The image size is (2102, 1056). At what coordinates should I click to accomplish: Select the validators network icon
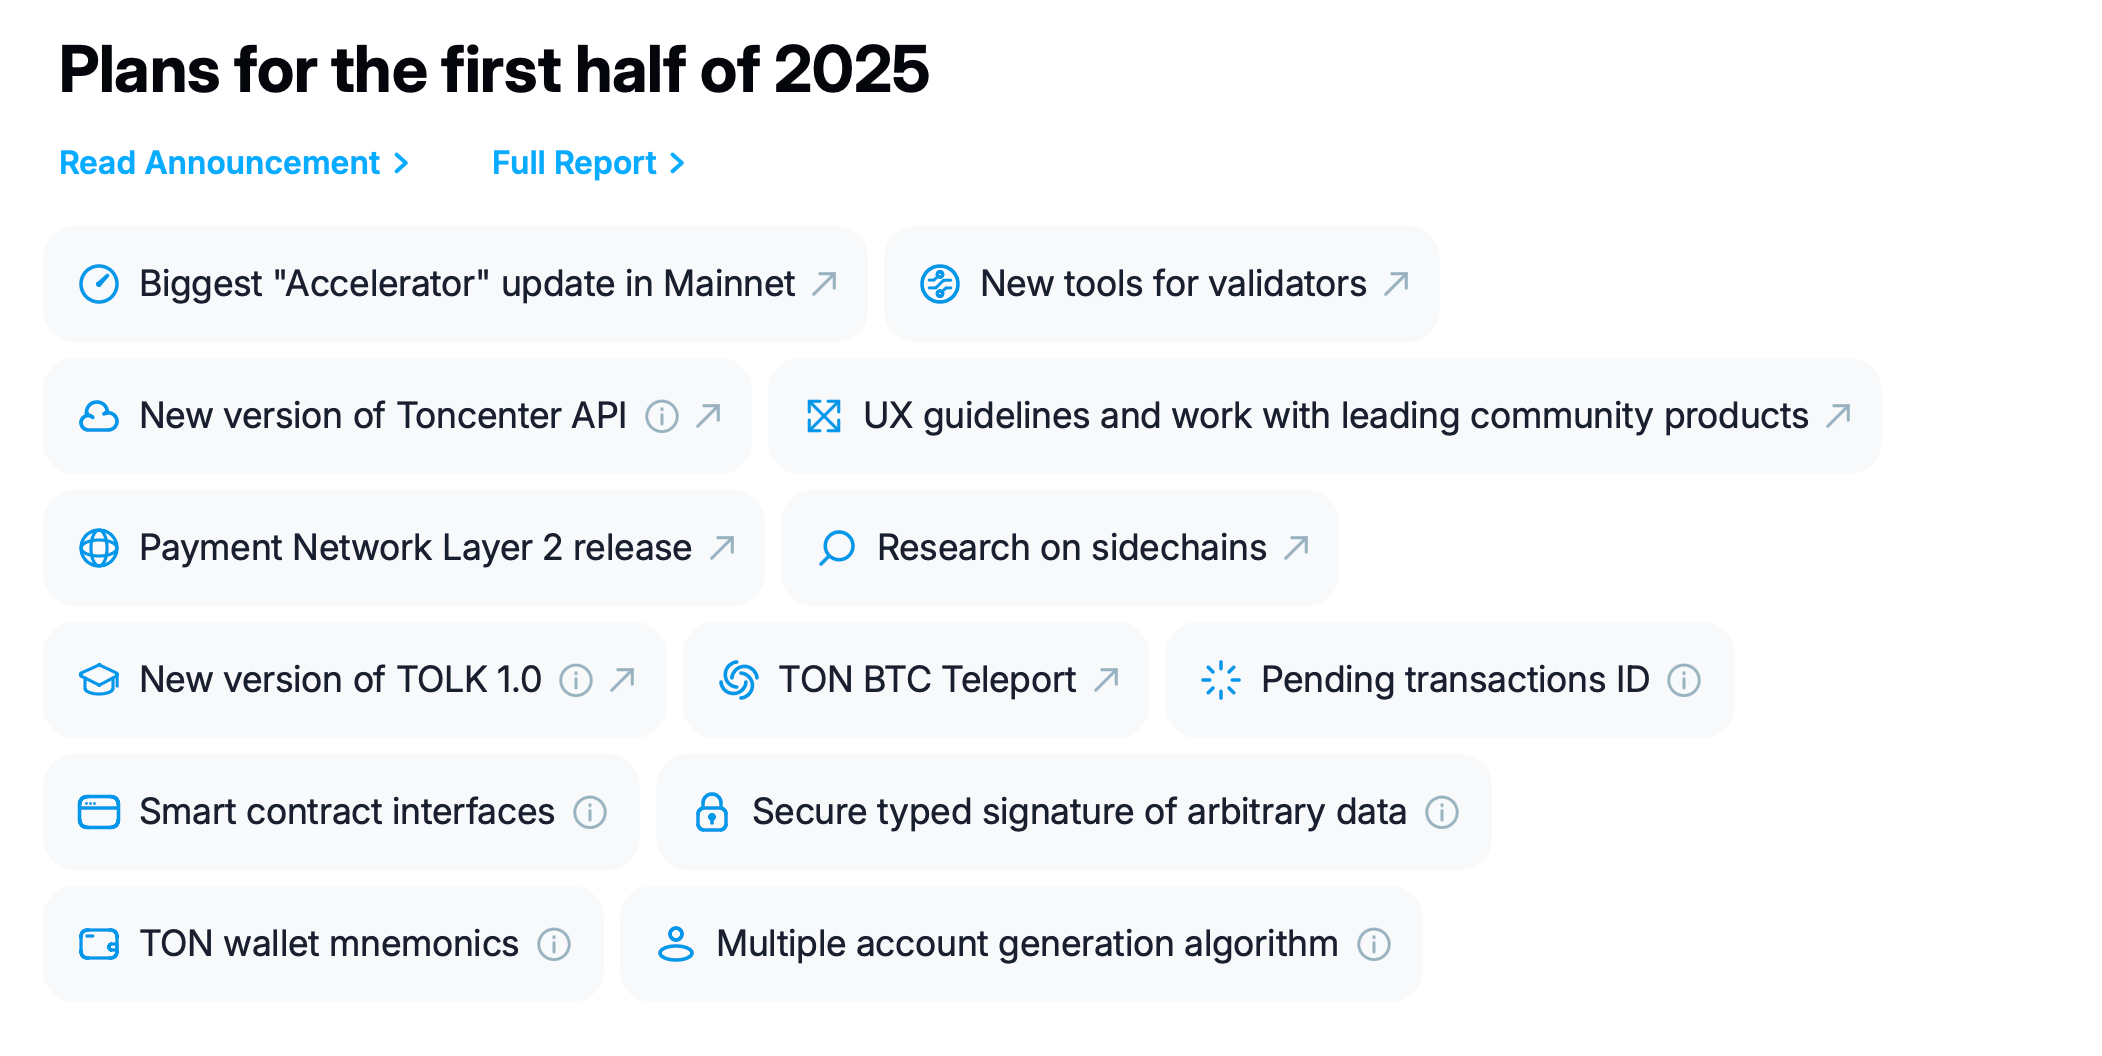click(940, 284)
